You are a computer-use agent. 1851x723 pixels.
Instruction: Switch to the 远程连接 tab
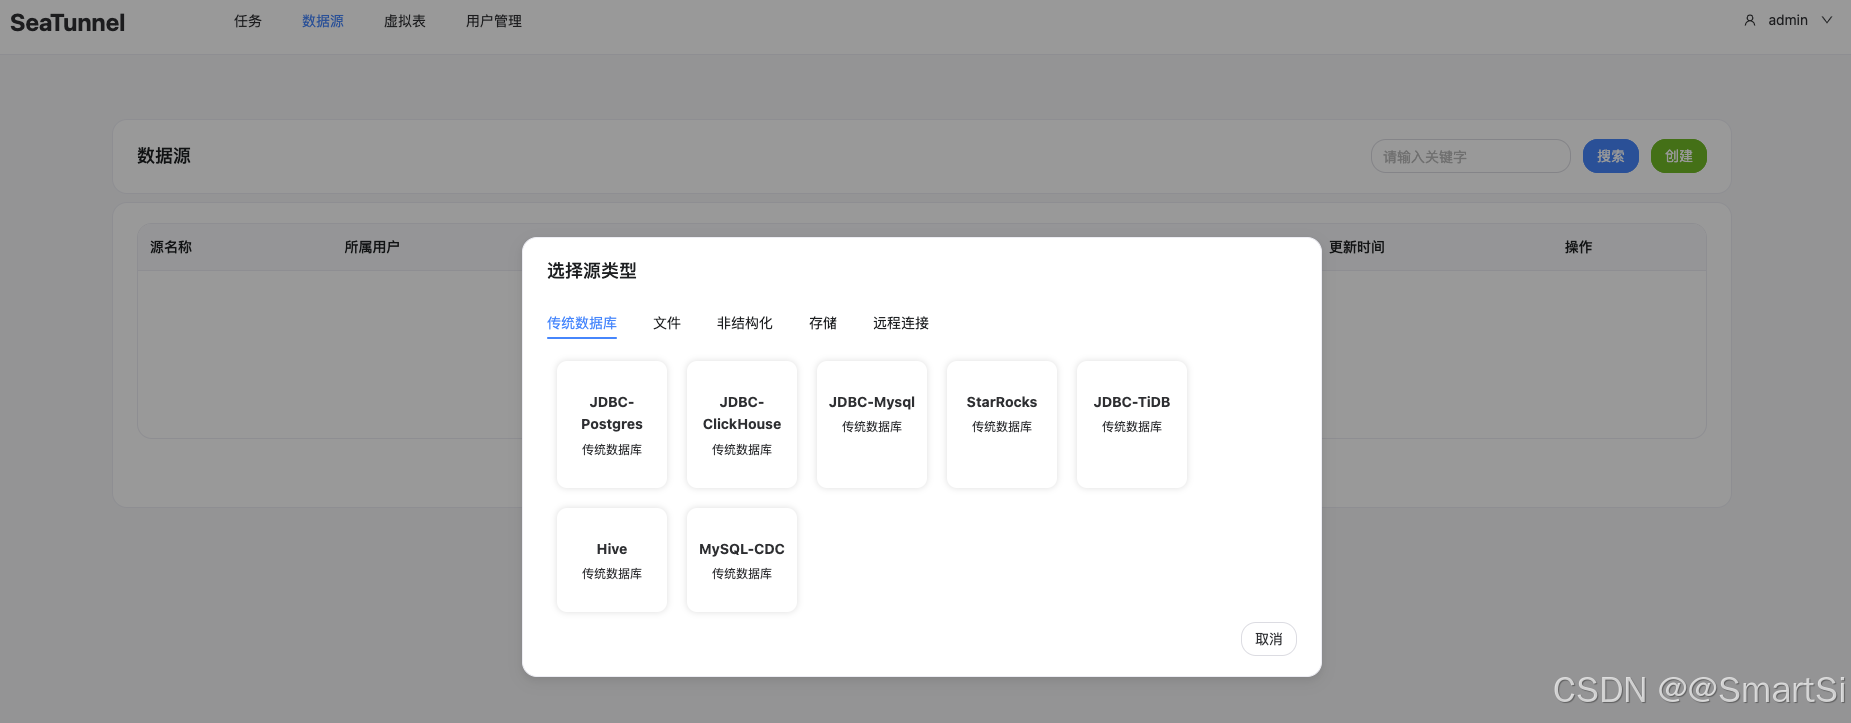pos(901,323)
